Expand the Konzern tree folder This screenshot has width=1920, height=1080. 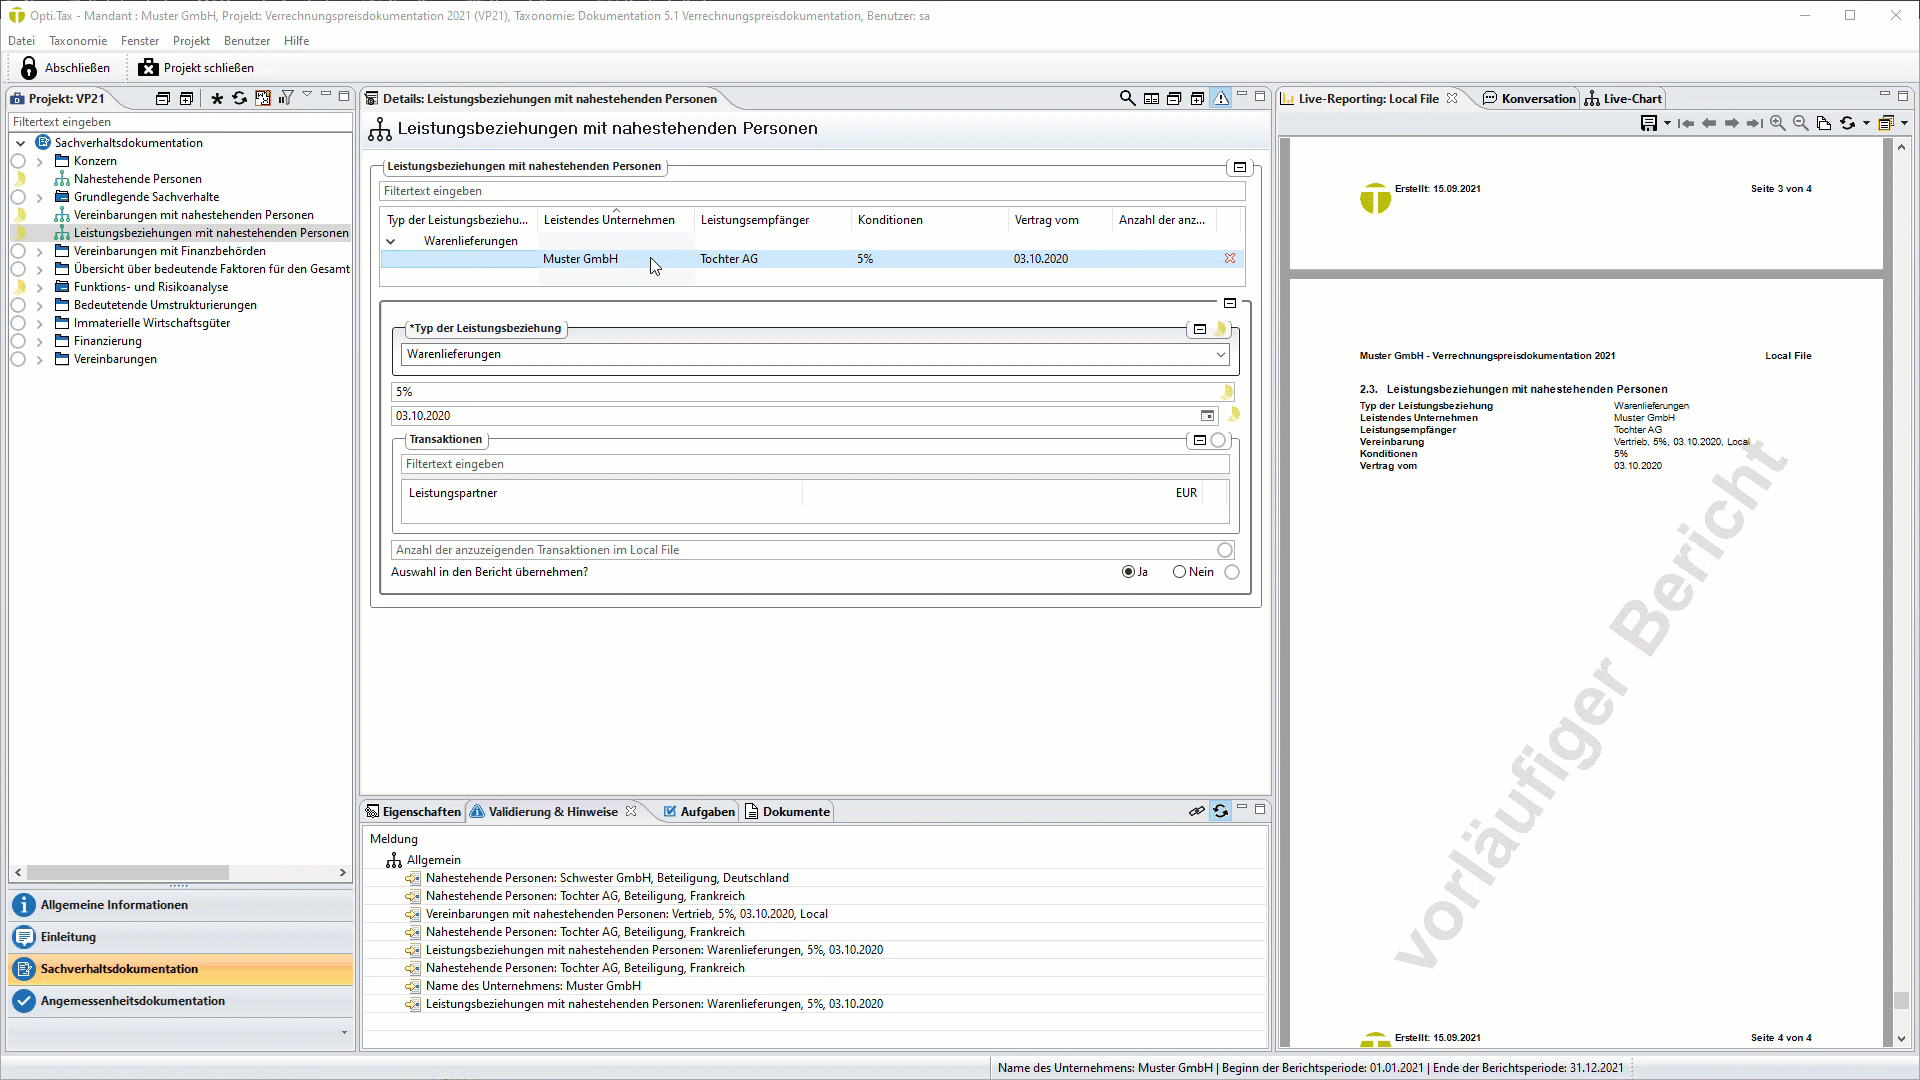pos(40,161)
